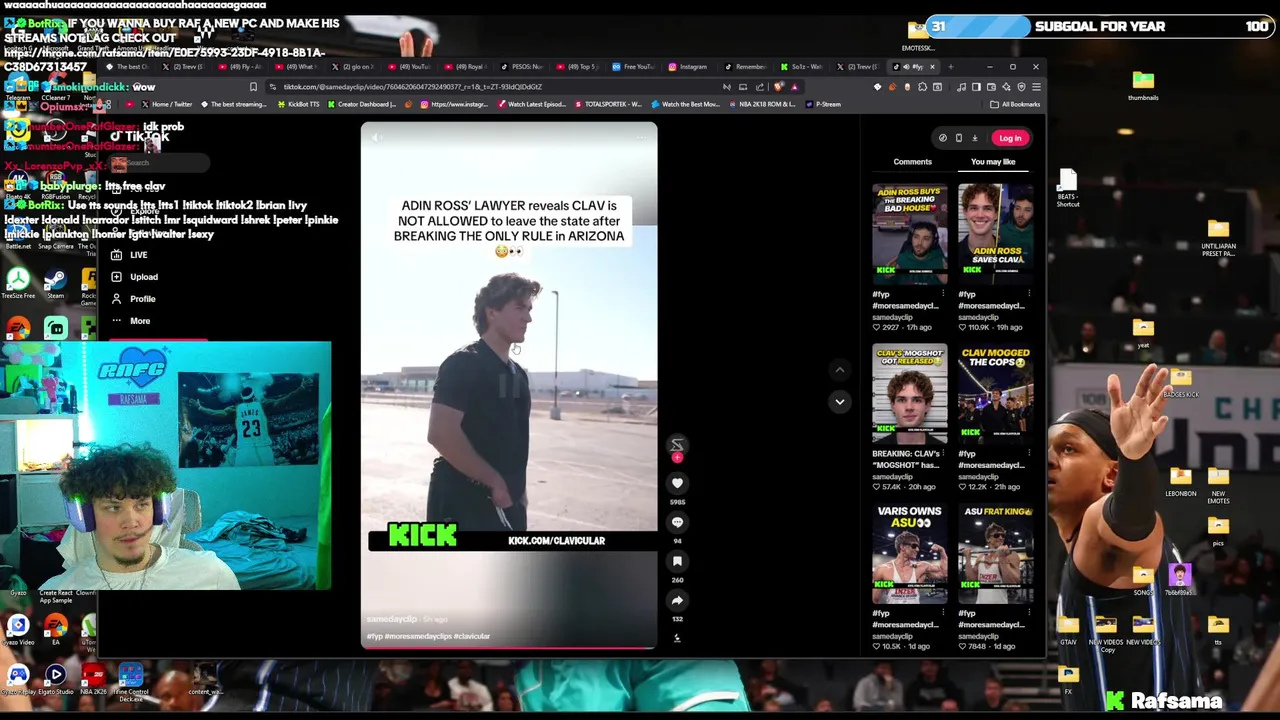This screenshot has width=1280, height=720.
Task: Open the Steam desktop shortcut
Action: (55, 283)
